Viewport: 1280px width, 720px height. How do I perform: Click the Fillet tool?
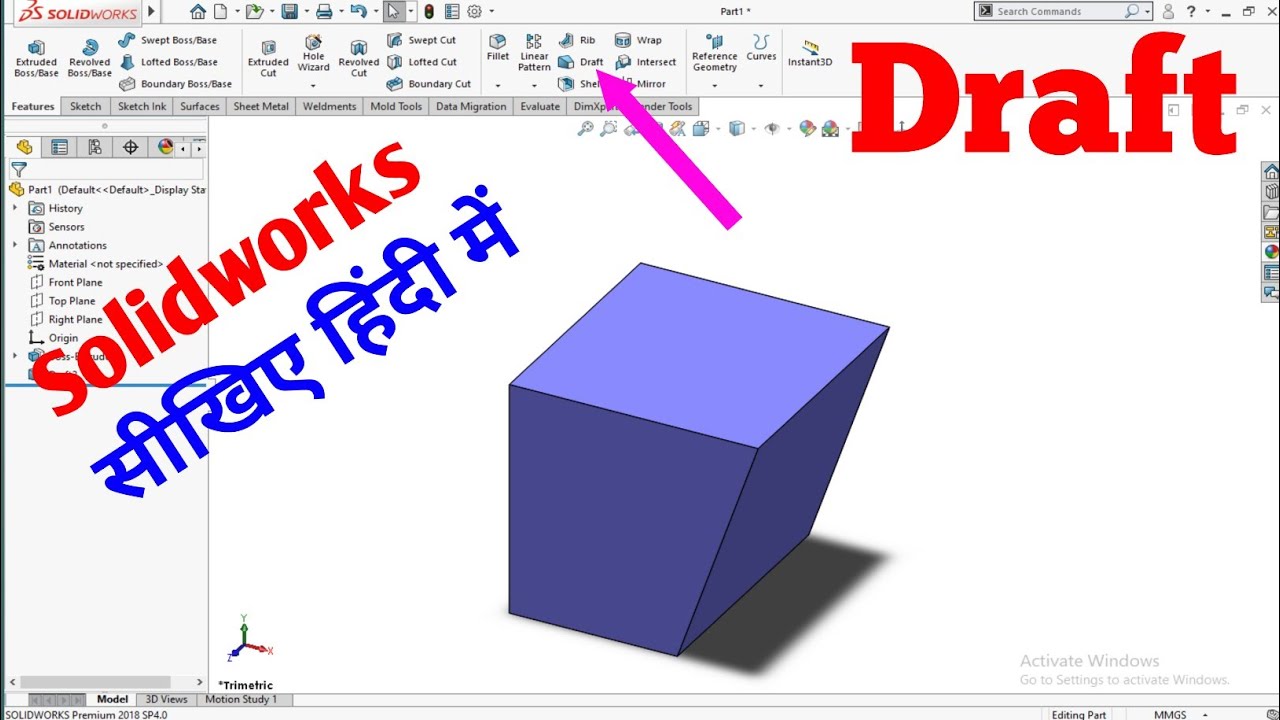click(x=498, y=48)
